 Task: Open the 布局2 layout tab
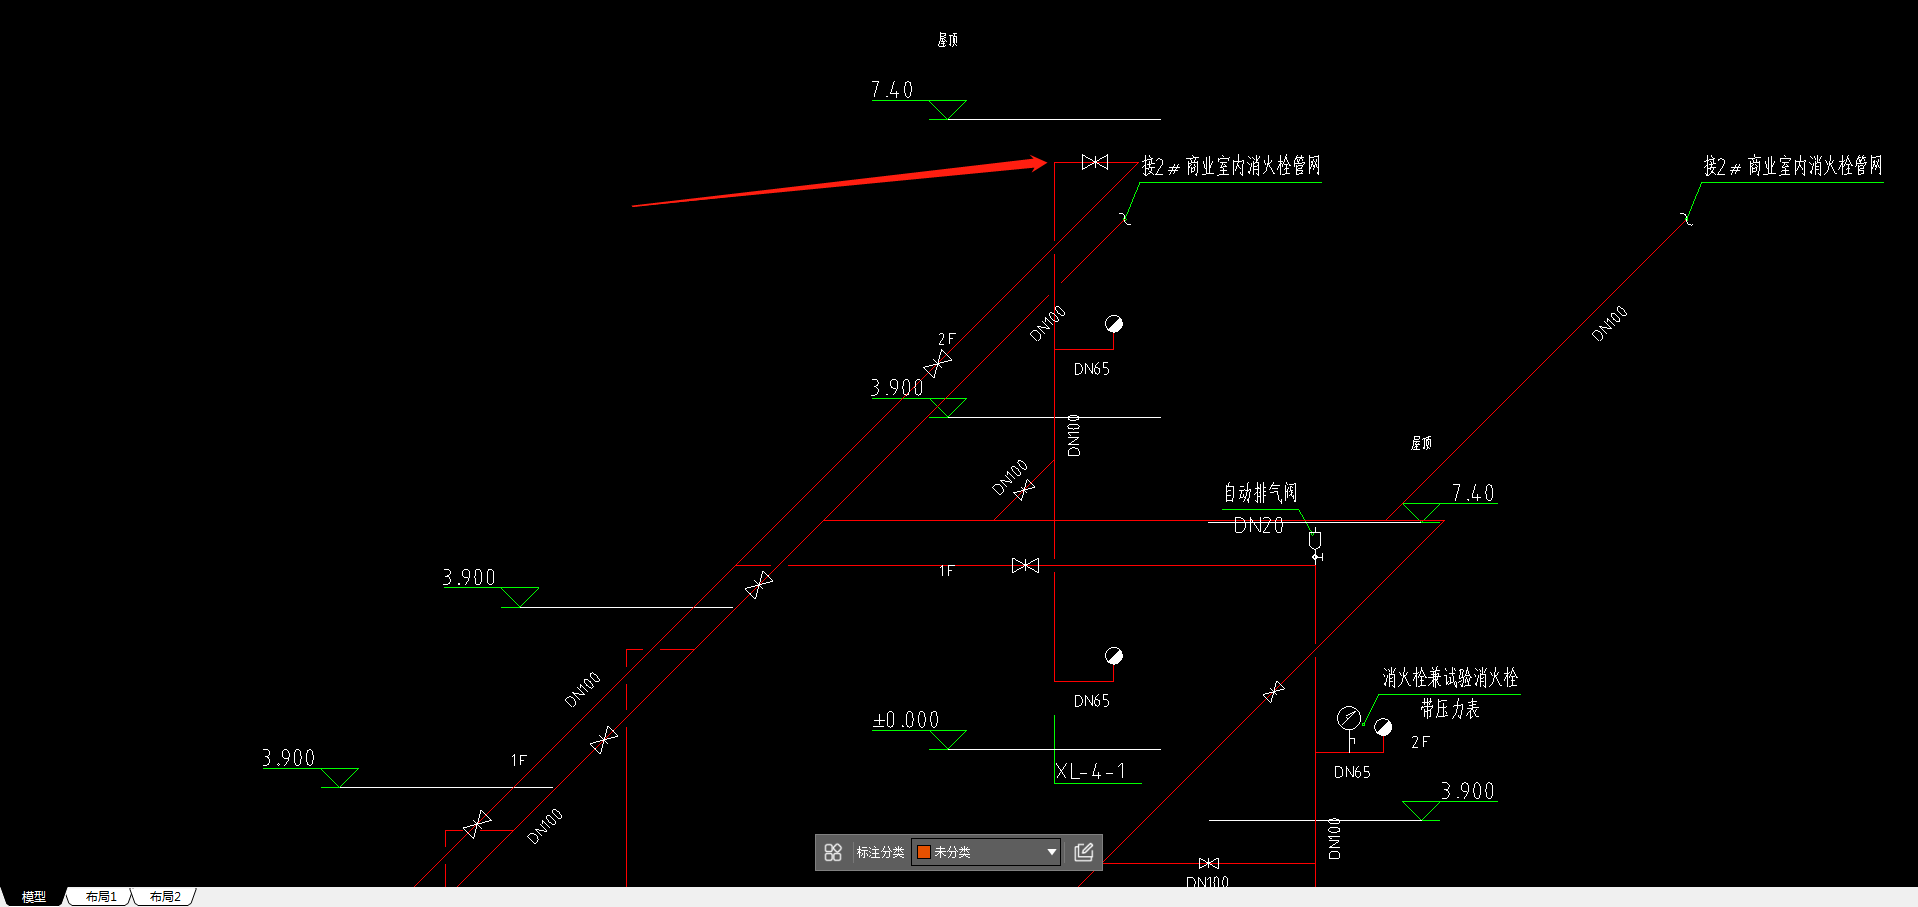[x=165, y=897]
